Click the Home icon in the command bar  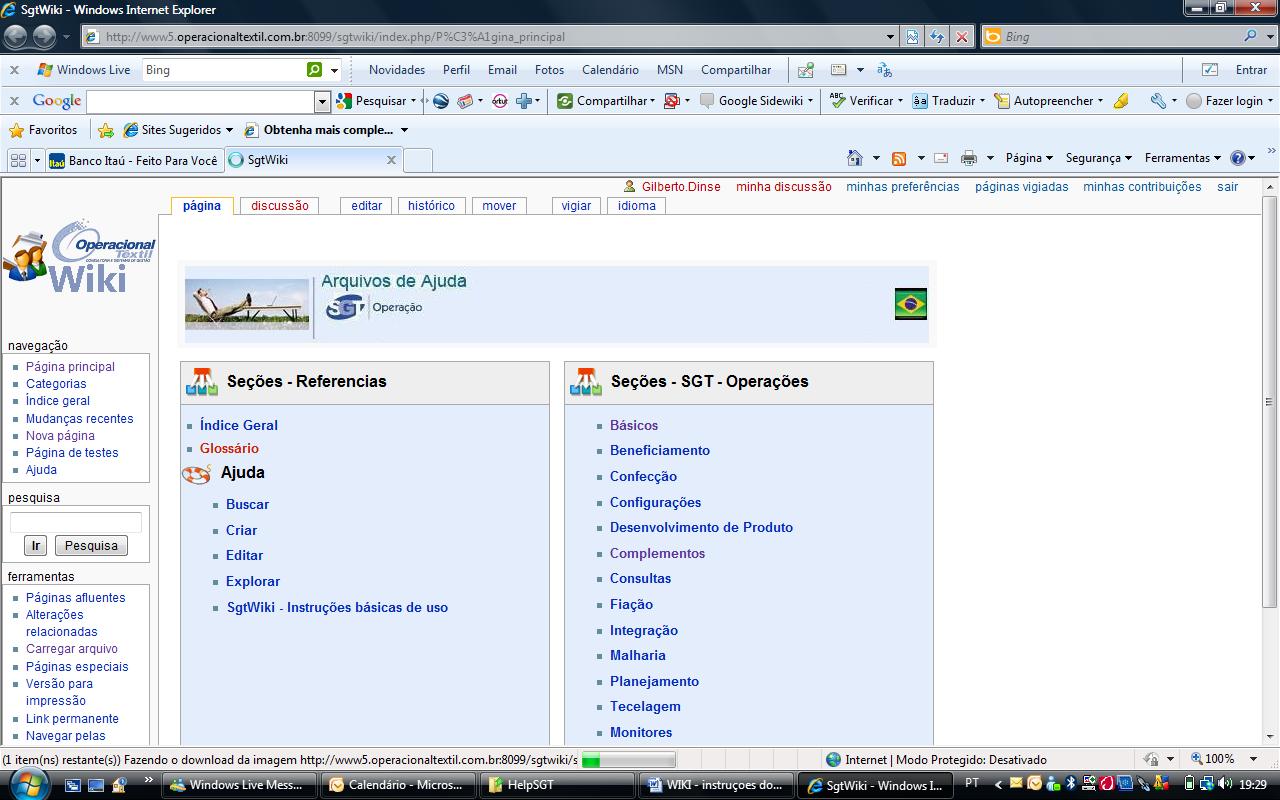point(854,158)
